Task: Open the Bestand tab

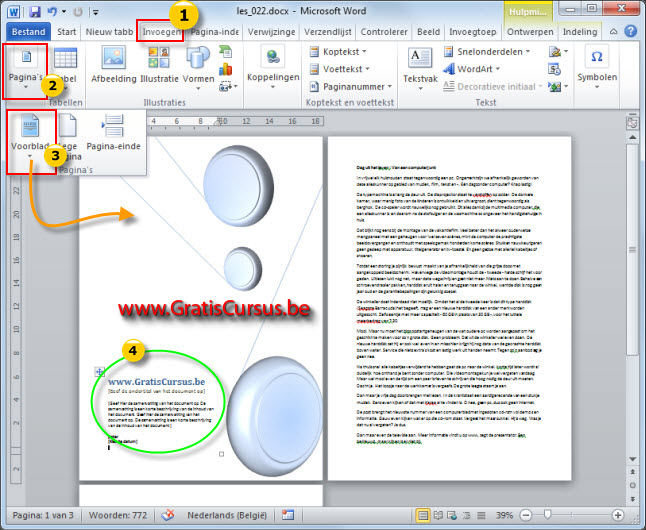Action: tap(28, 32)
